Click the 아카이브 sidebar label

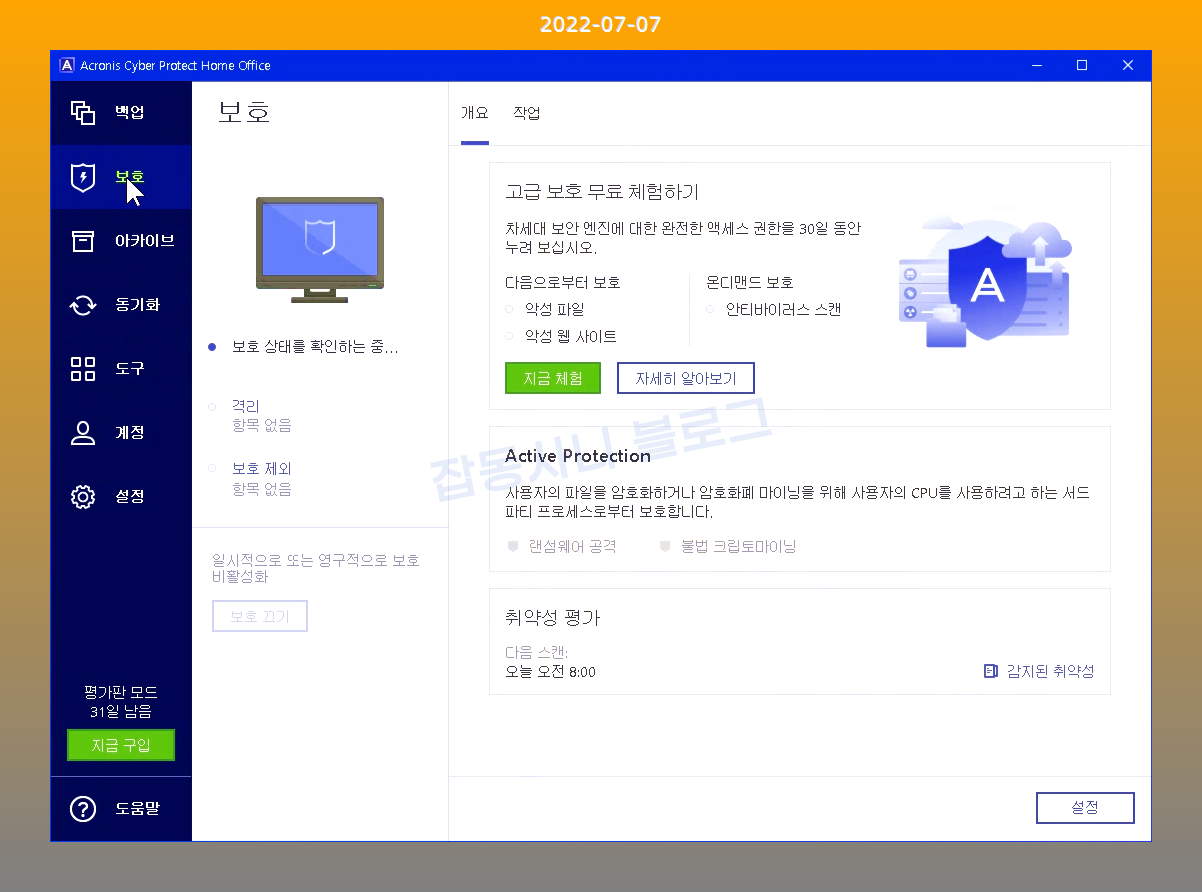point(145,241)
